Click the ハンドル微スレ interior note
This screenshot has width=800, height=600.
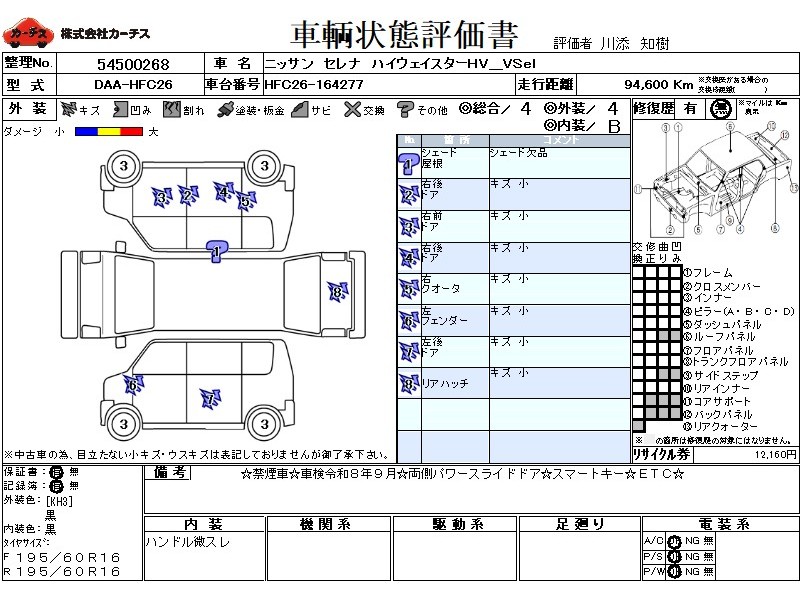point(188,541)
